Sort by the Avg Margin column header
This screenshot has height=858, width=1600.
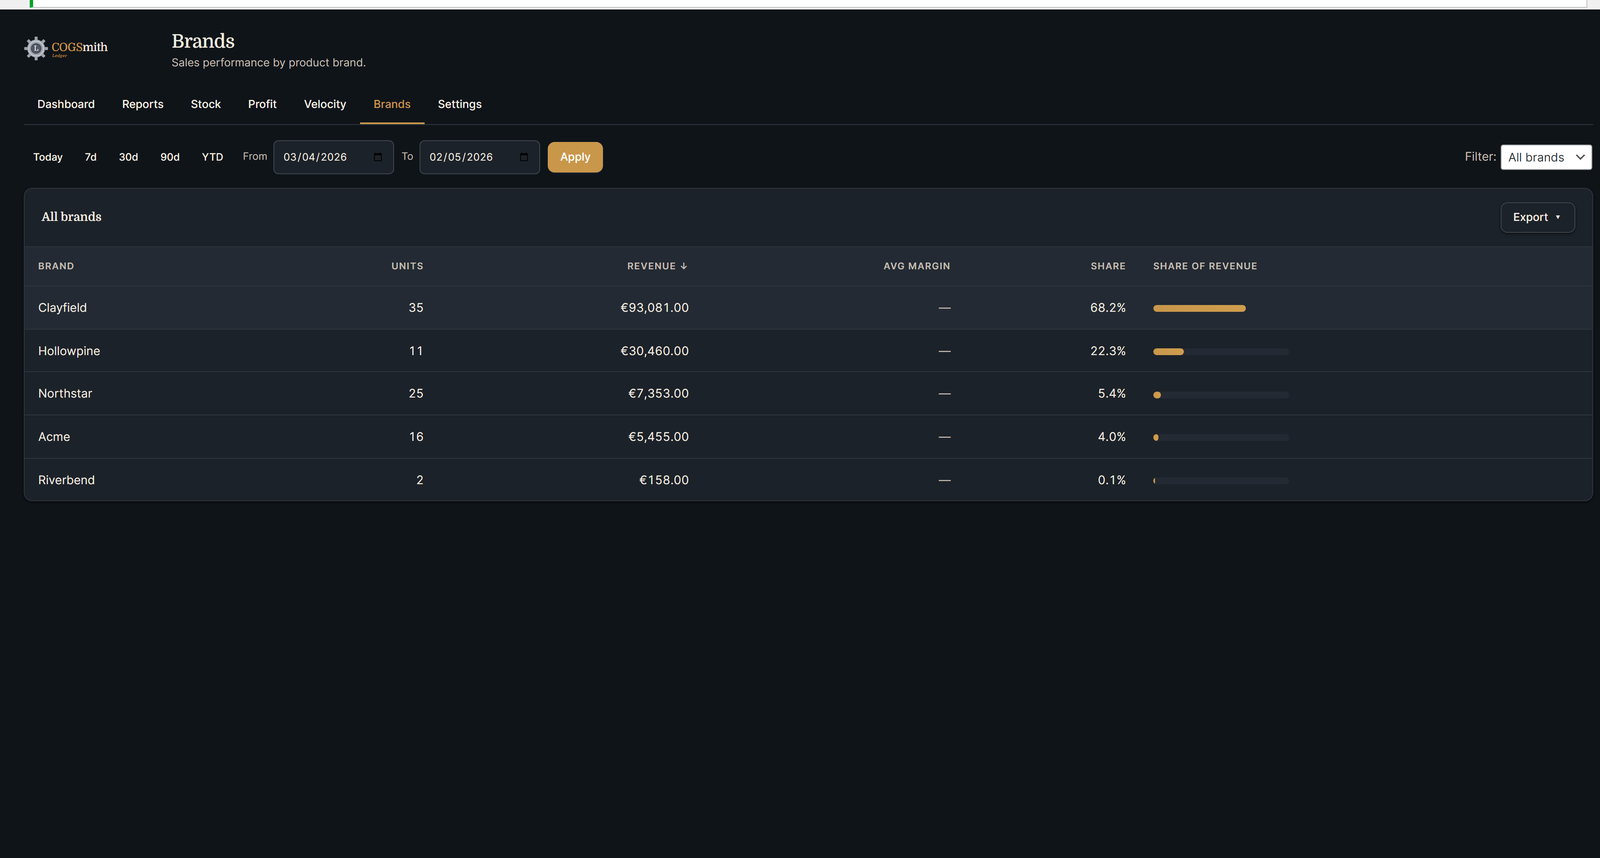pos(917,266)
